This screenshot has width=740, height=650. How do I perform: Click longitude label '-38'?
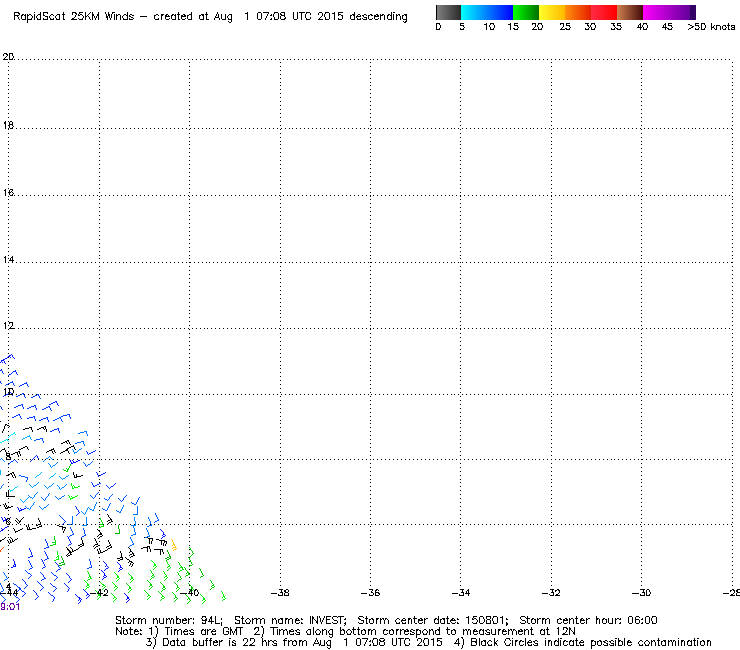280,592
